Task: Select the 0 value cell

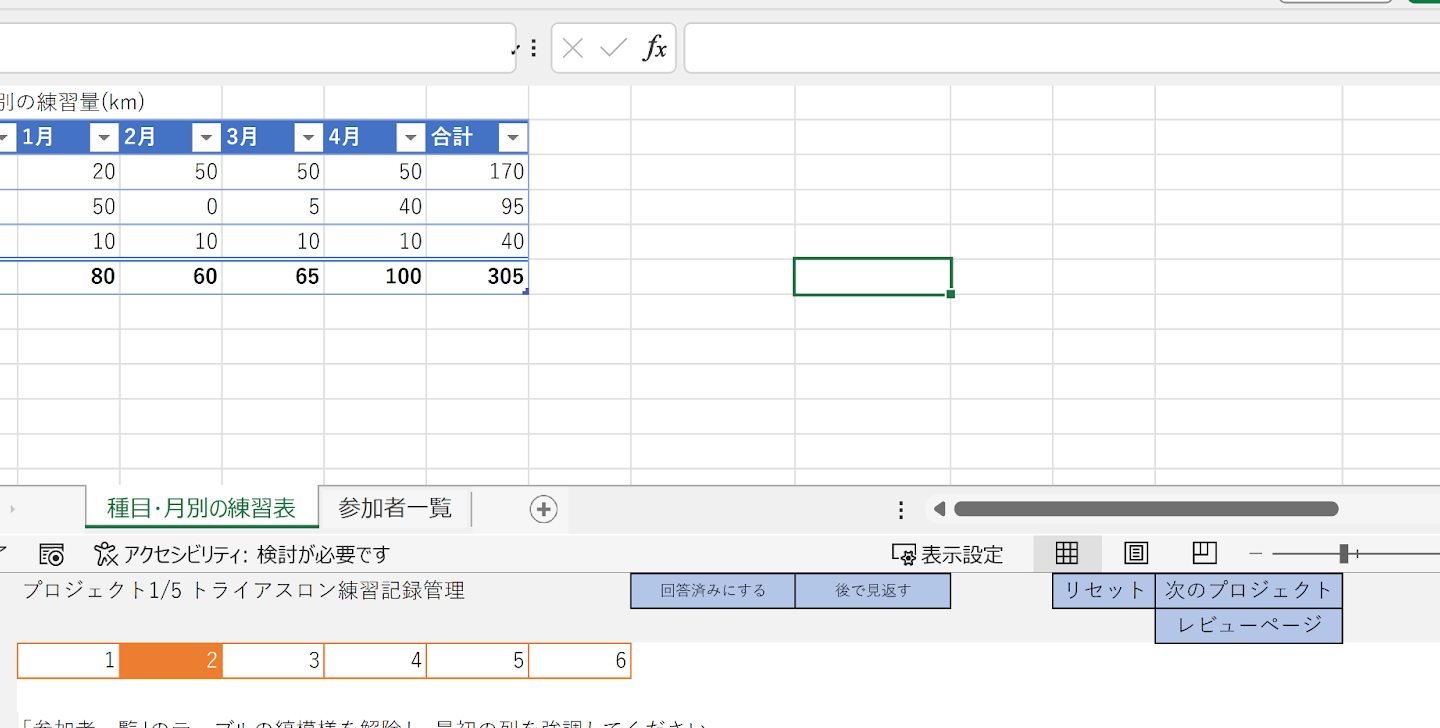Action: point(171,206)
